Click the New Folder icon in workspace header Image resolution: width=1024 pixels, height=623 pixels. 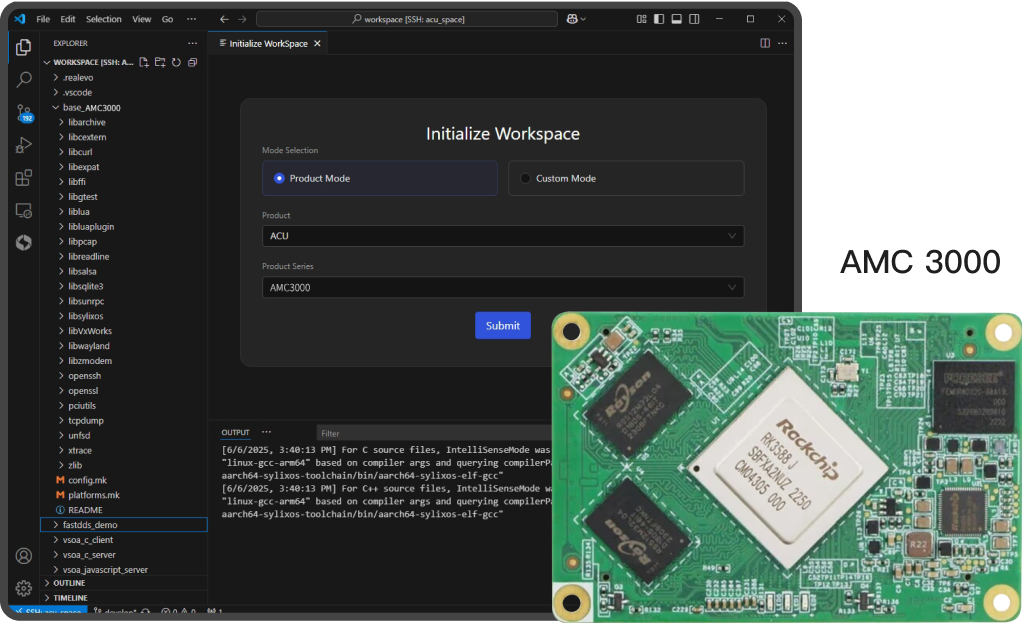(x=160, y=63)
